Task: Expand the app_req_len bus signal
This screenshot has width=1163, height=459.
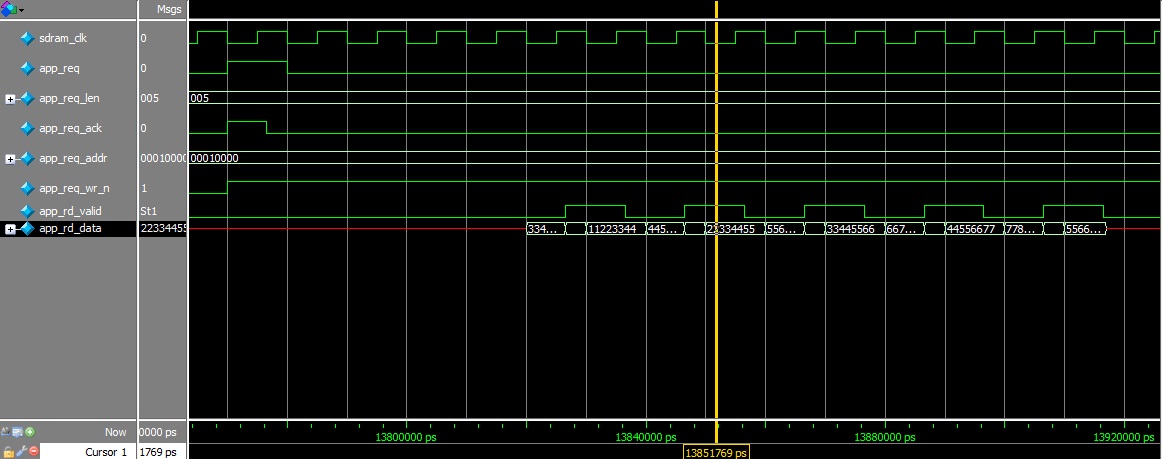Action: click(x=10, y=99)
